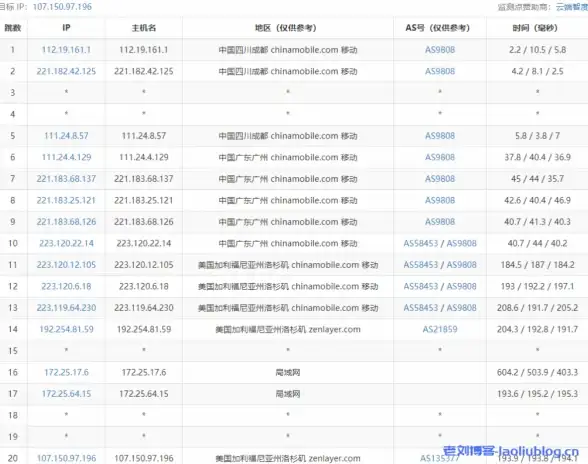The image size is (588, 464).
Task: Open AS9808 link in hop 6 row
Action: (440, 157)
